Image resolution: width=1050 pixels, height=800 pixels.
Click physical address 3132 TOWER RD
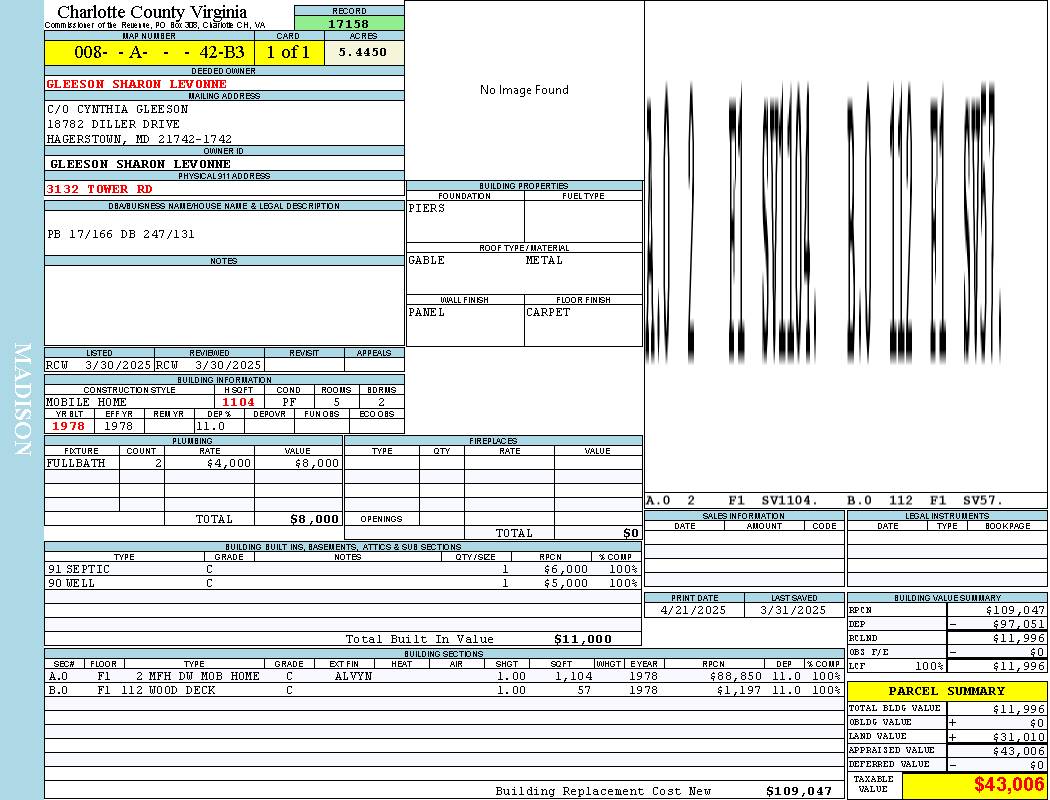click(99, 189)
